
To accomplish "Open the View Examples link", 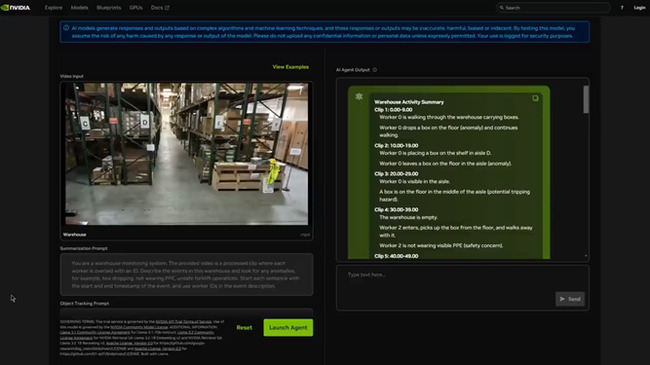I will tap(291, 67).
